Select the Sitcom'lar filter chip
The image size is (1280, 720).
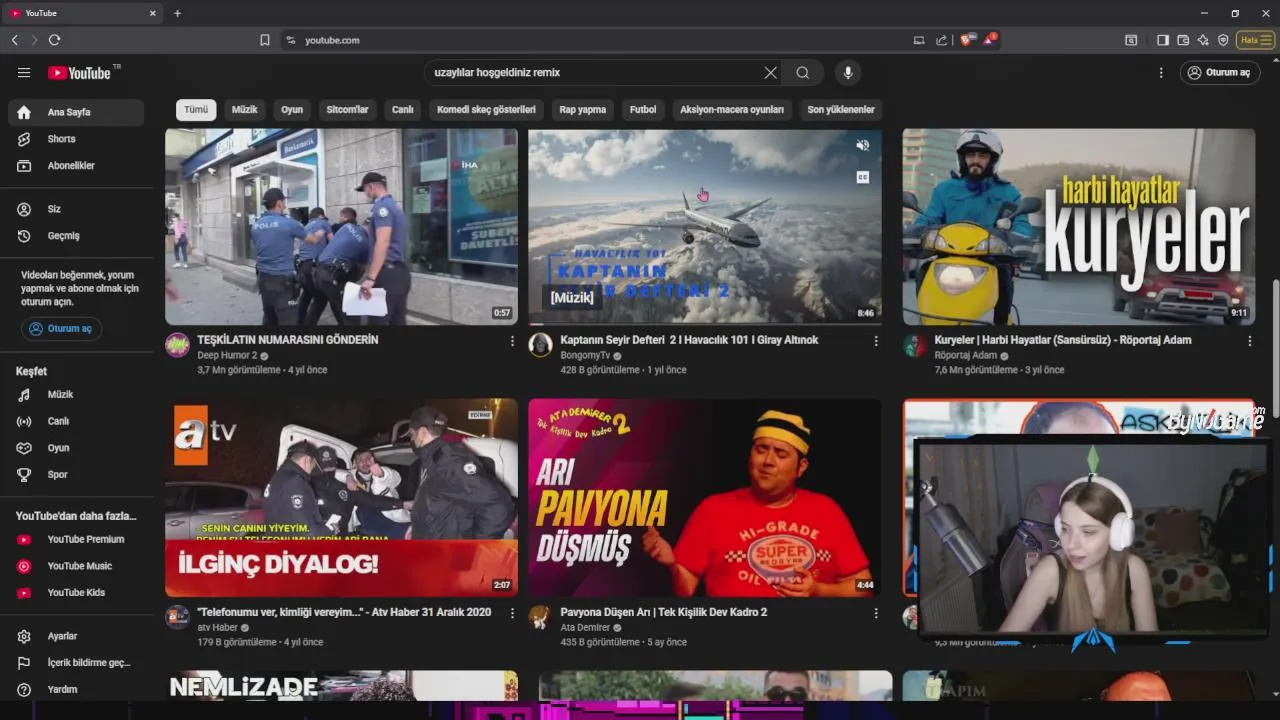click(347, 110)
